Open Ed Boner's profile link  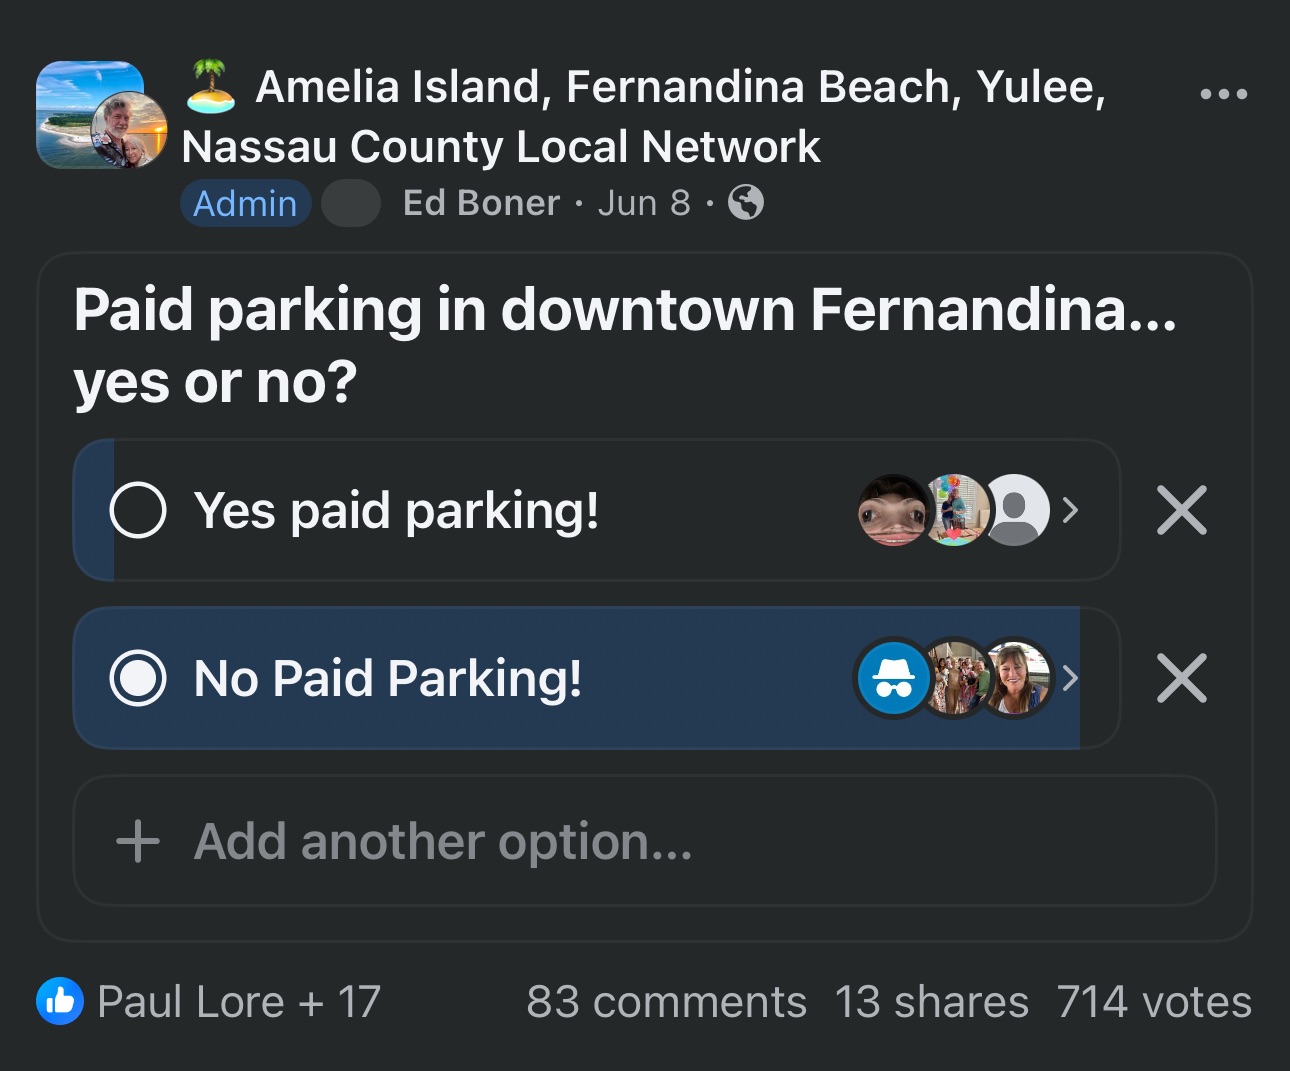(x=481, y=203)
